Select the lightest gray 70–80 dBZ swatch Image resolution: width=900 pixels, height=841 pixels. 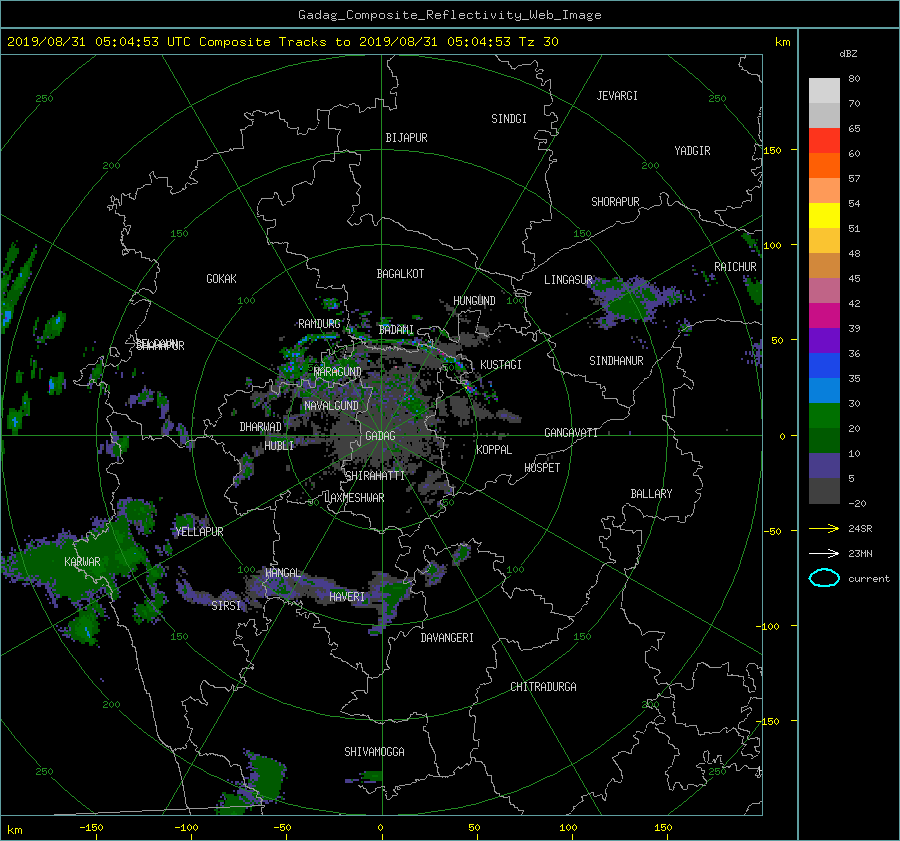[x=824, y=91]
